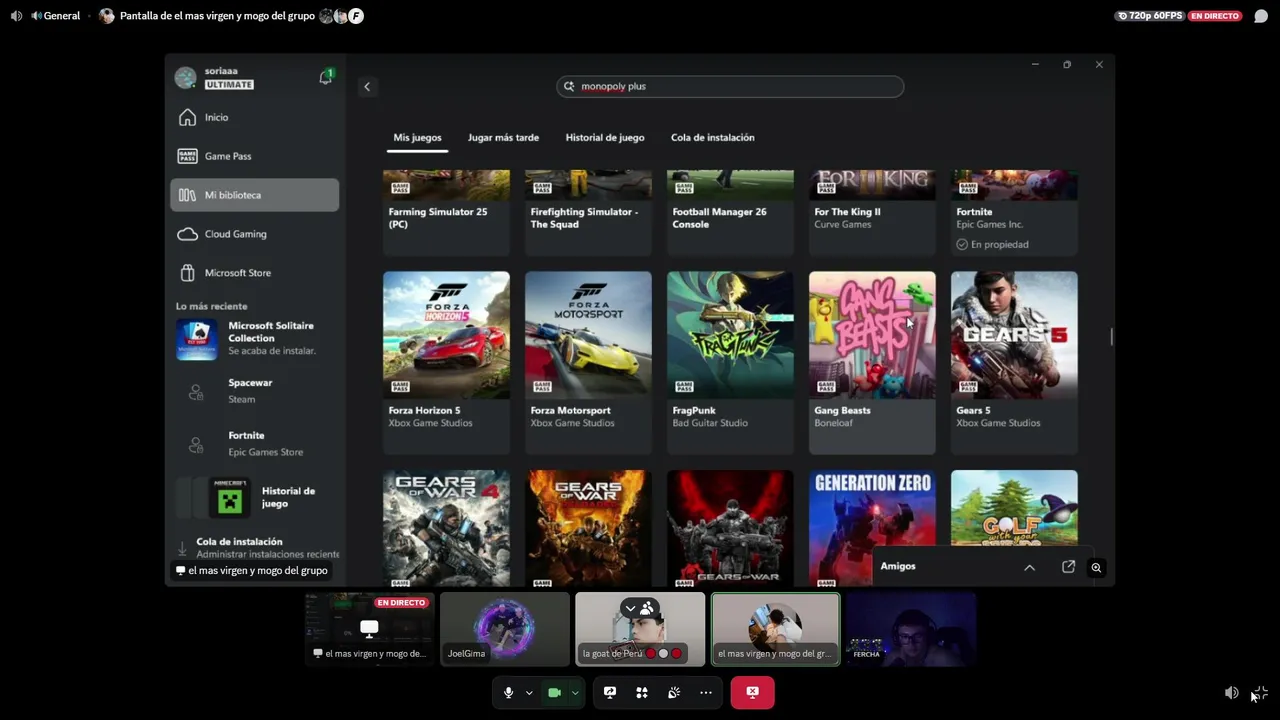Click the speaker icon at top left

point(16,16)
